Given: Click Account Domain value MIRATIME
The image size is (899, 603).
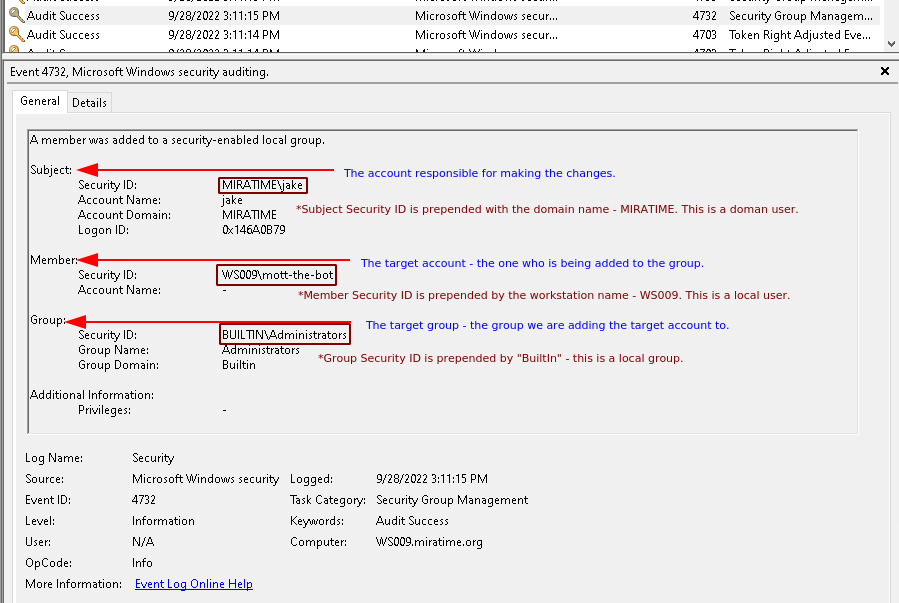Looking at the screenshot, I should 249,215.
